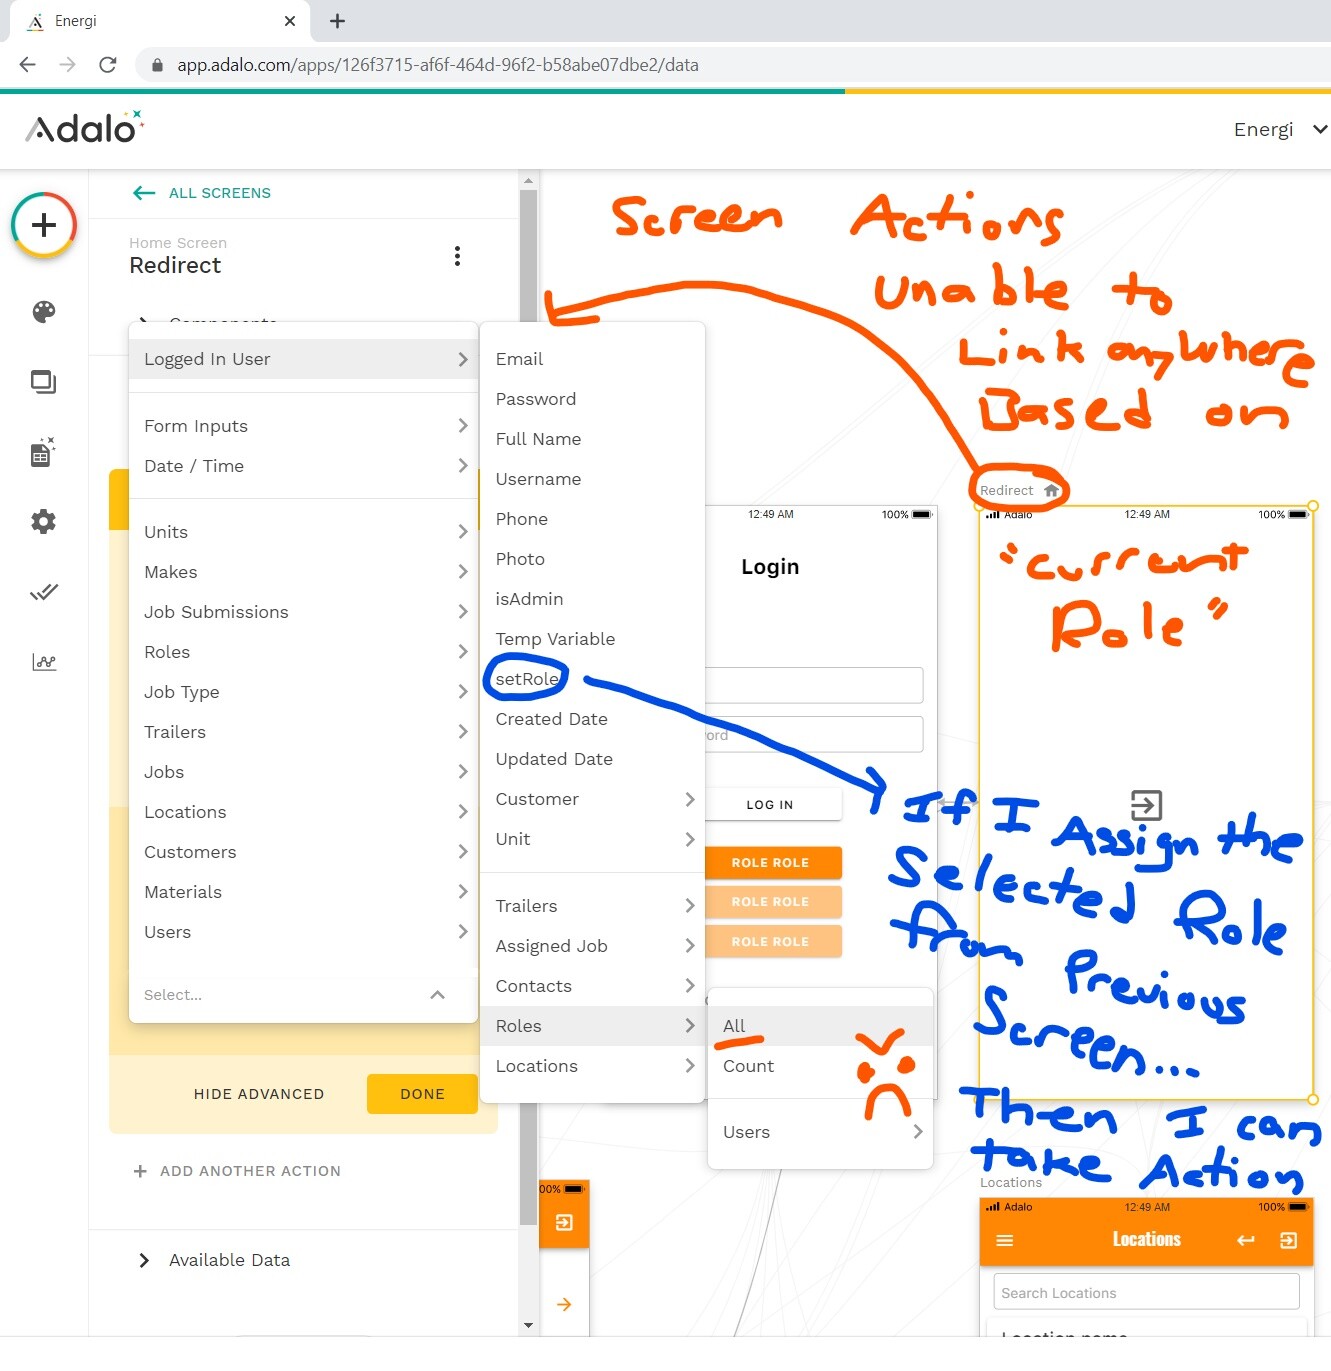Click the Adalo logo
The height and width of the screenshot is (1371, 1331).
point(84,128)
